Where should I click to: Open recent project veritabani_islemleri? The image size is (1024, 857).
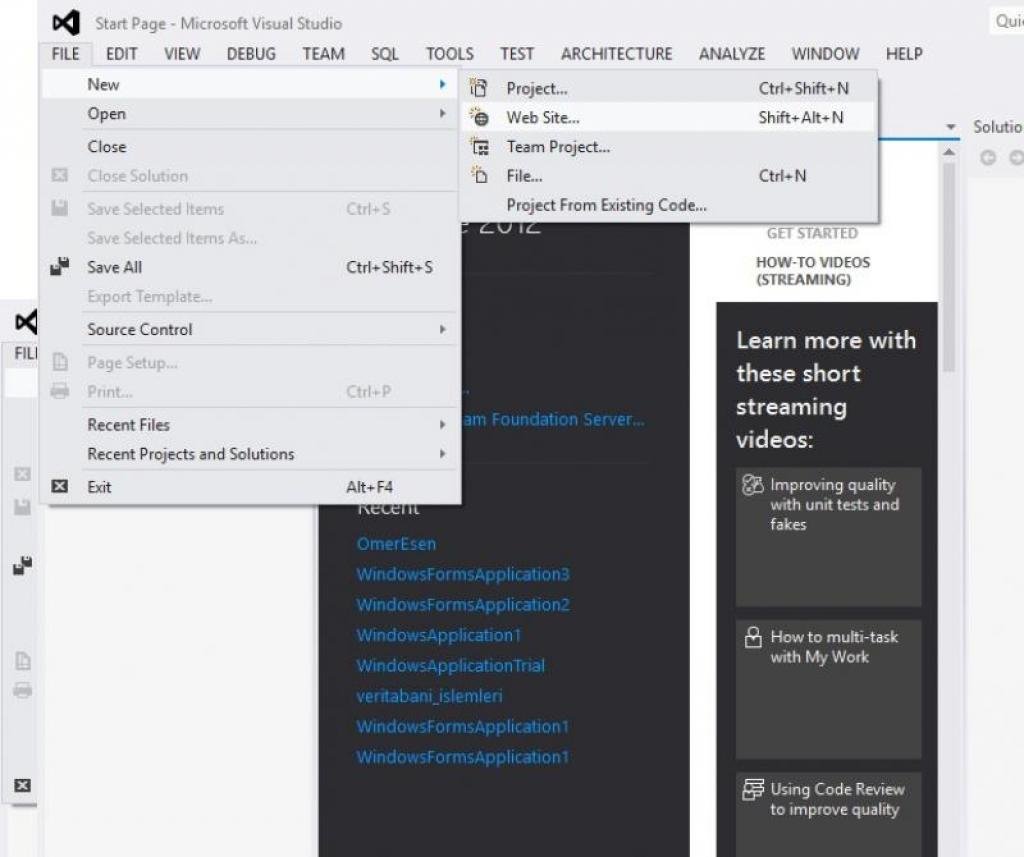tap(429, 696)
